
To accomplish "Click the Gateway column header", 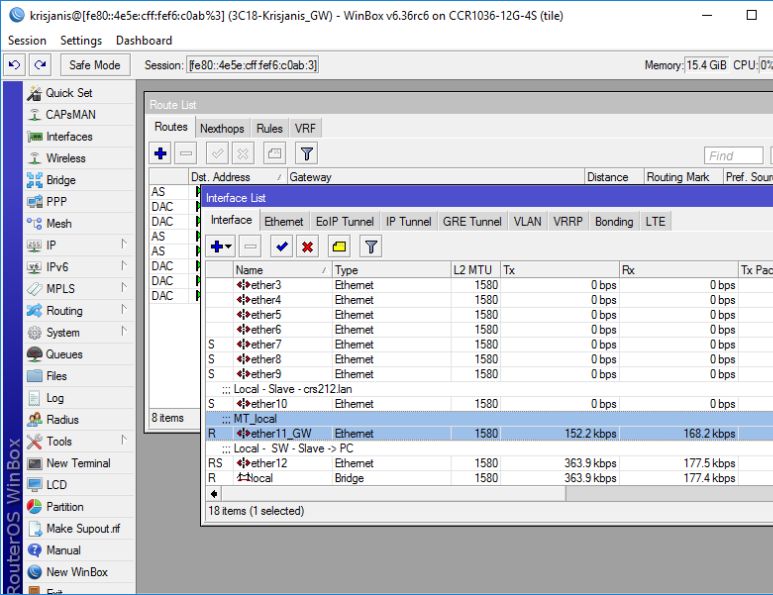I will click(x=435, y=176).
